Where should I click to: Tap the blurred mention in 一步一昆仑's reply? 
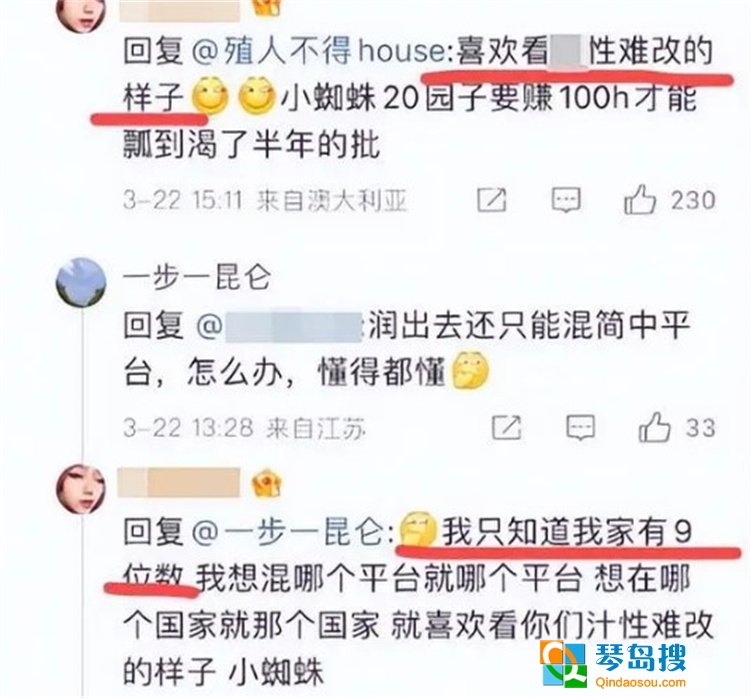click(279, 326)
